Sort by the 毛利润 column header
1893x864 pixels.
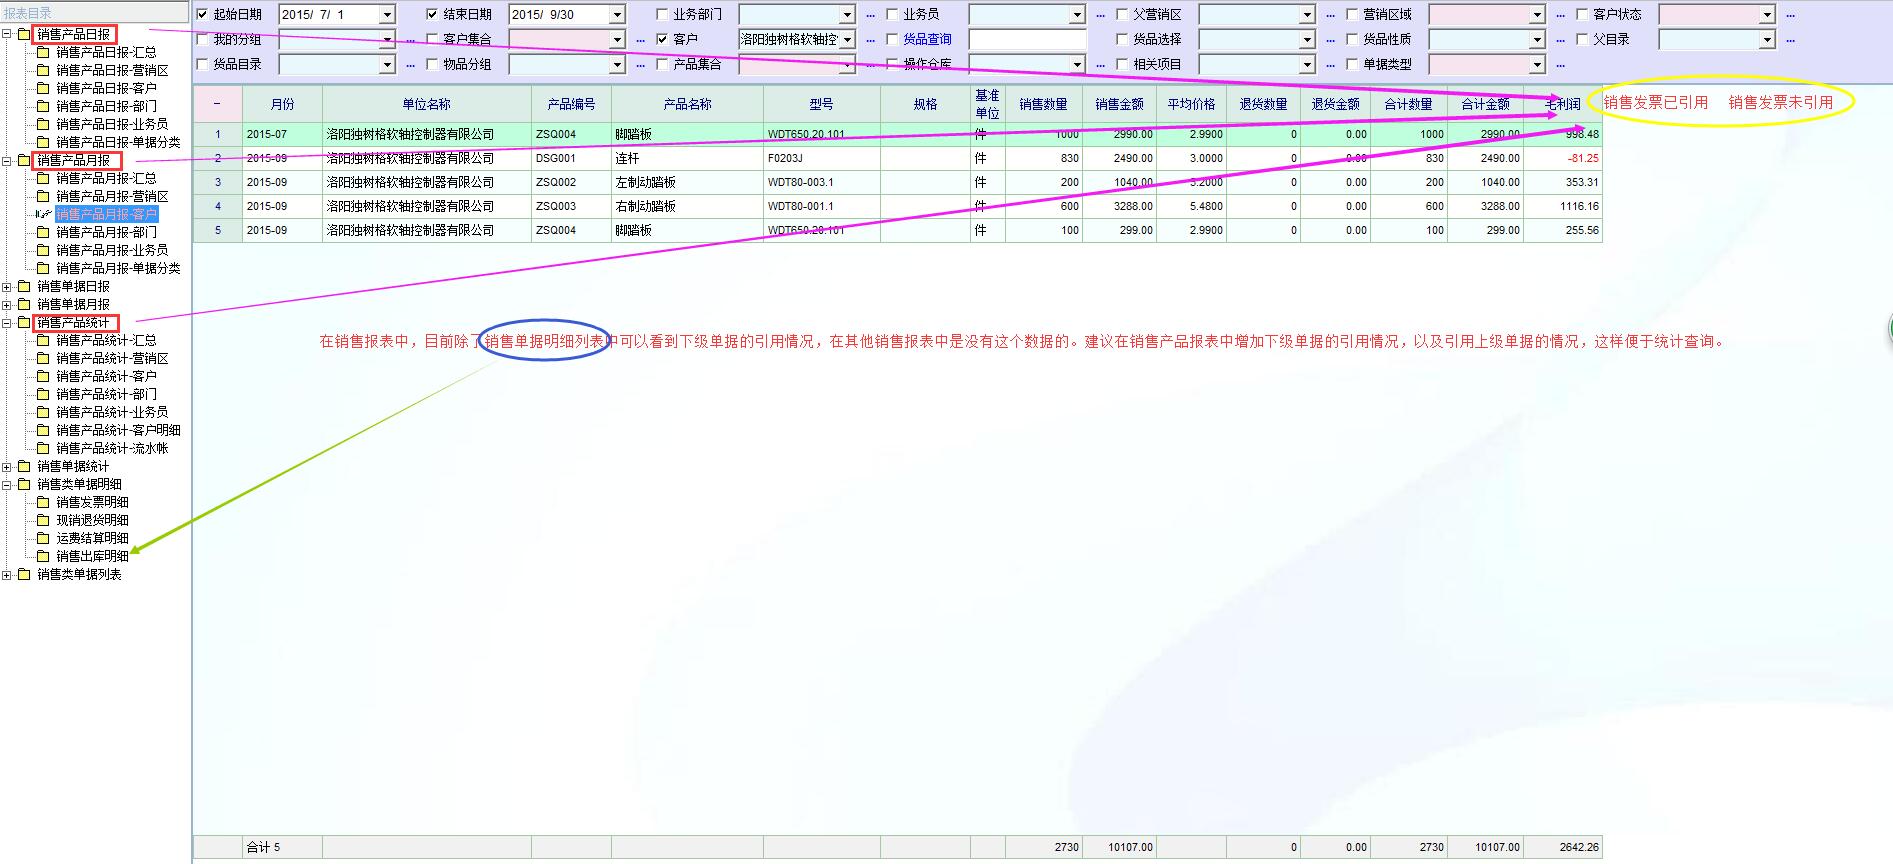[x=1562, y=104]
